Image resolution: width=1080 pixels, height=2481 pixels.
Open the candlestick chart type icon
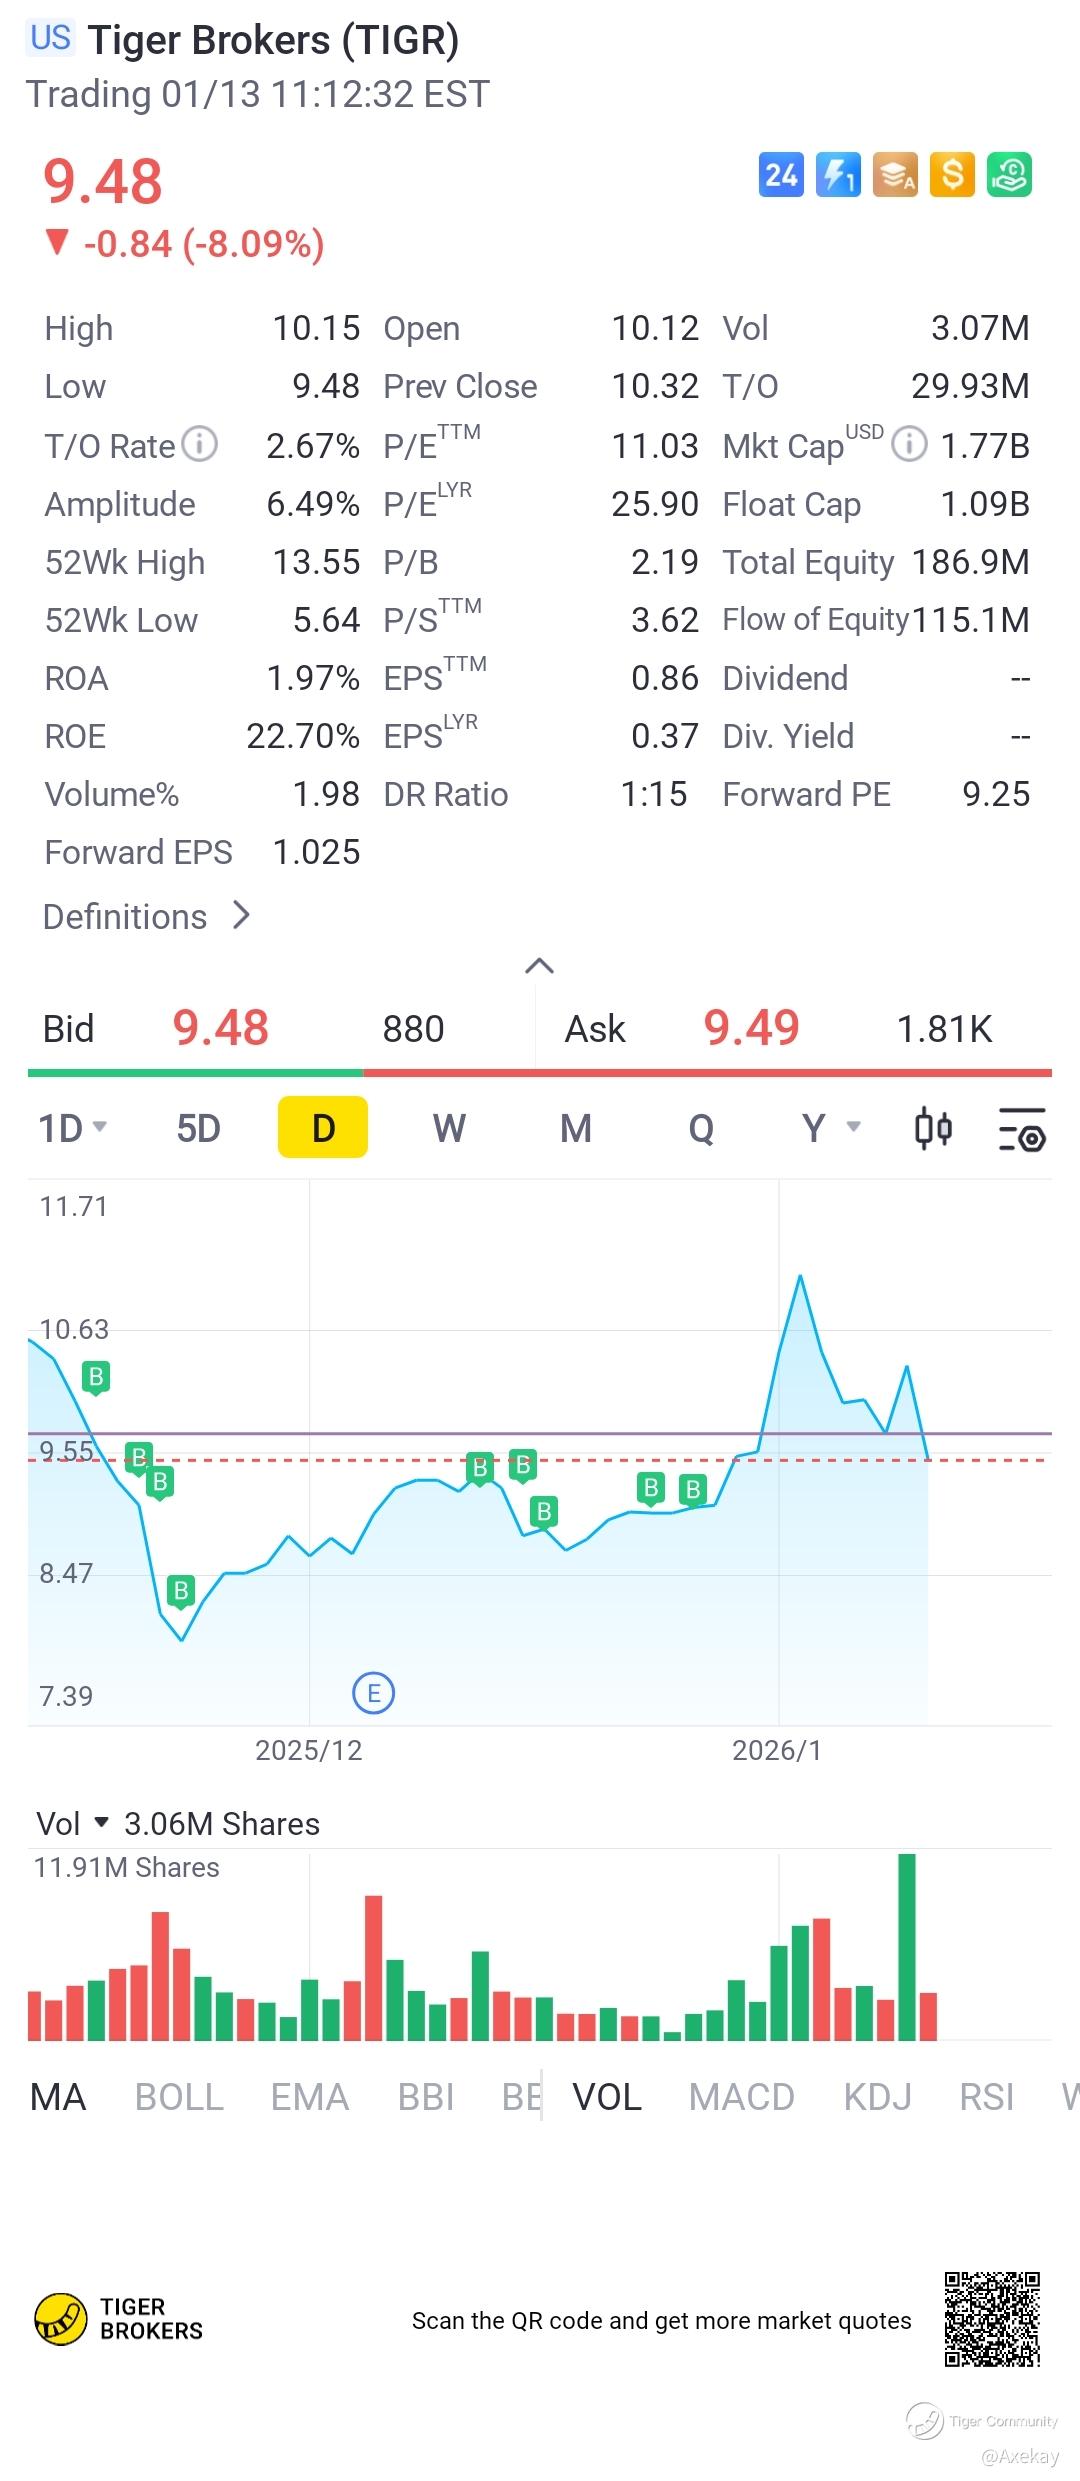pyautogui.click(x=933, y=1129)
